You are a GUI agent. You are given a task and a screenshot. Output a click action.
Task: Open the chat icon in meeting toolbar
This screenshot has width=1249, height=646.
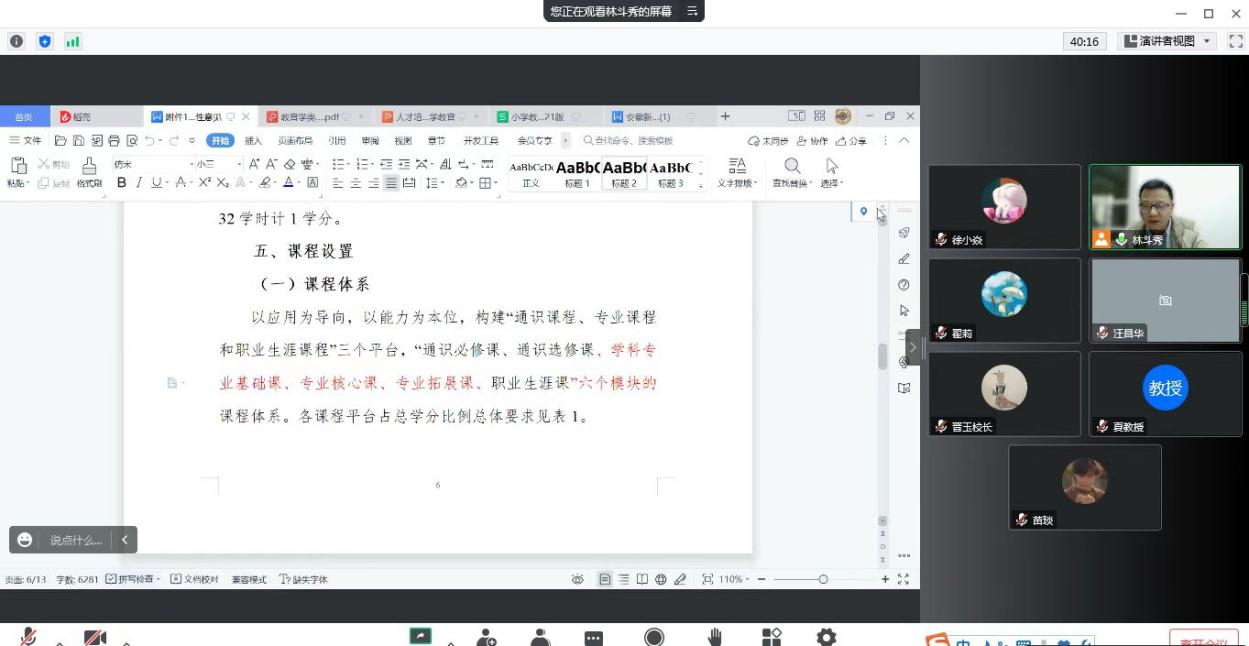click(x=594, y=638)
